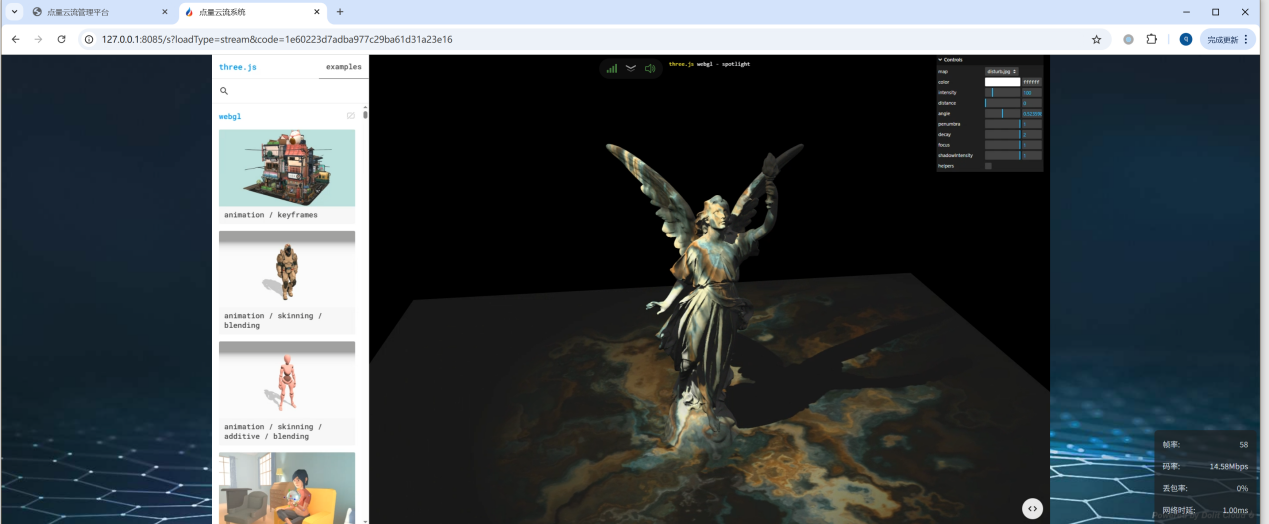
Task: Click the speaker volume icon in stream toolbar
Action: [649, 68]
